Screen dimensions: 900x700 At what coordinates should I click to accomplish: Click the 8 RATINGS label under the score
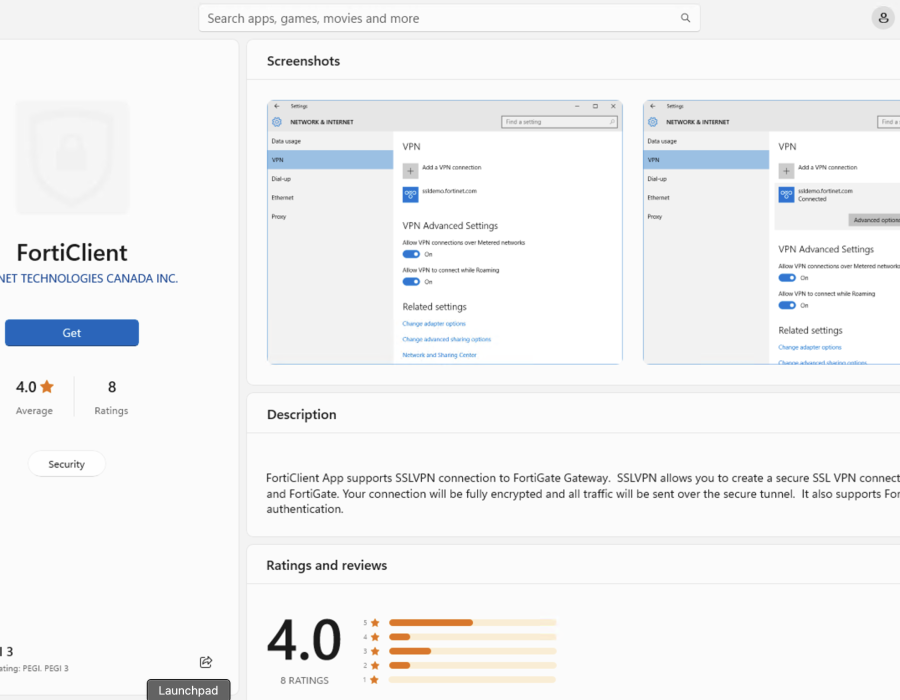(x=304, y=680)
